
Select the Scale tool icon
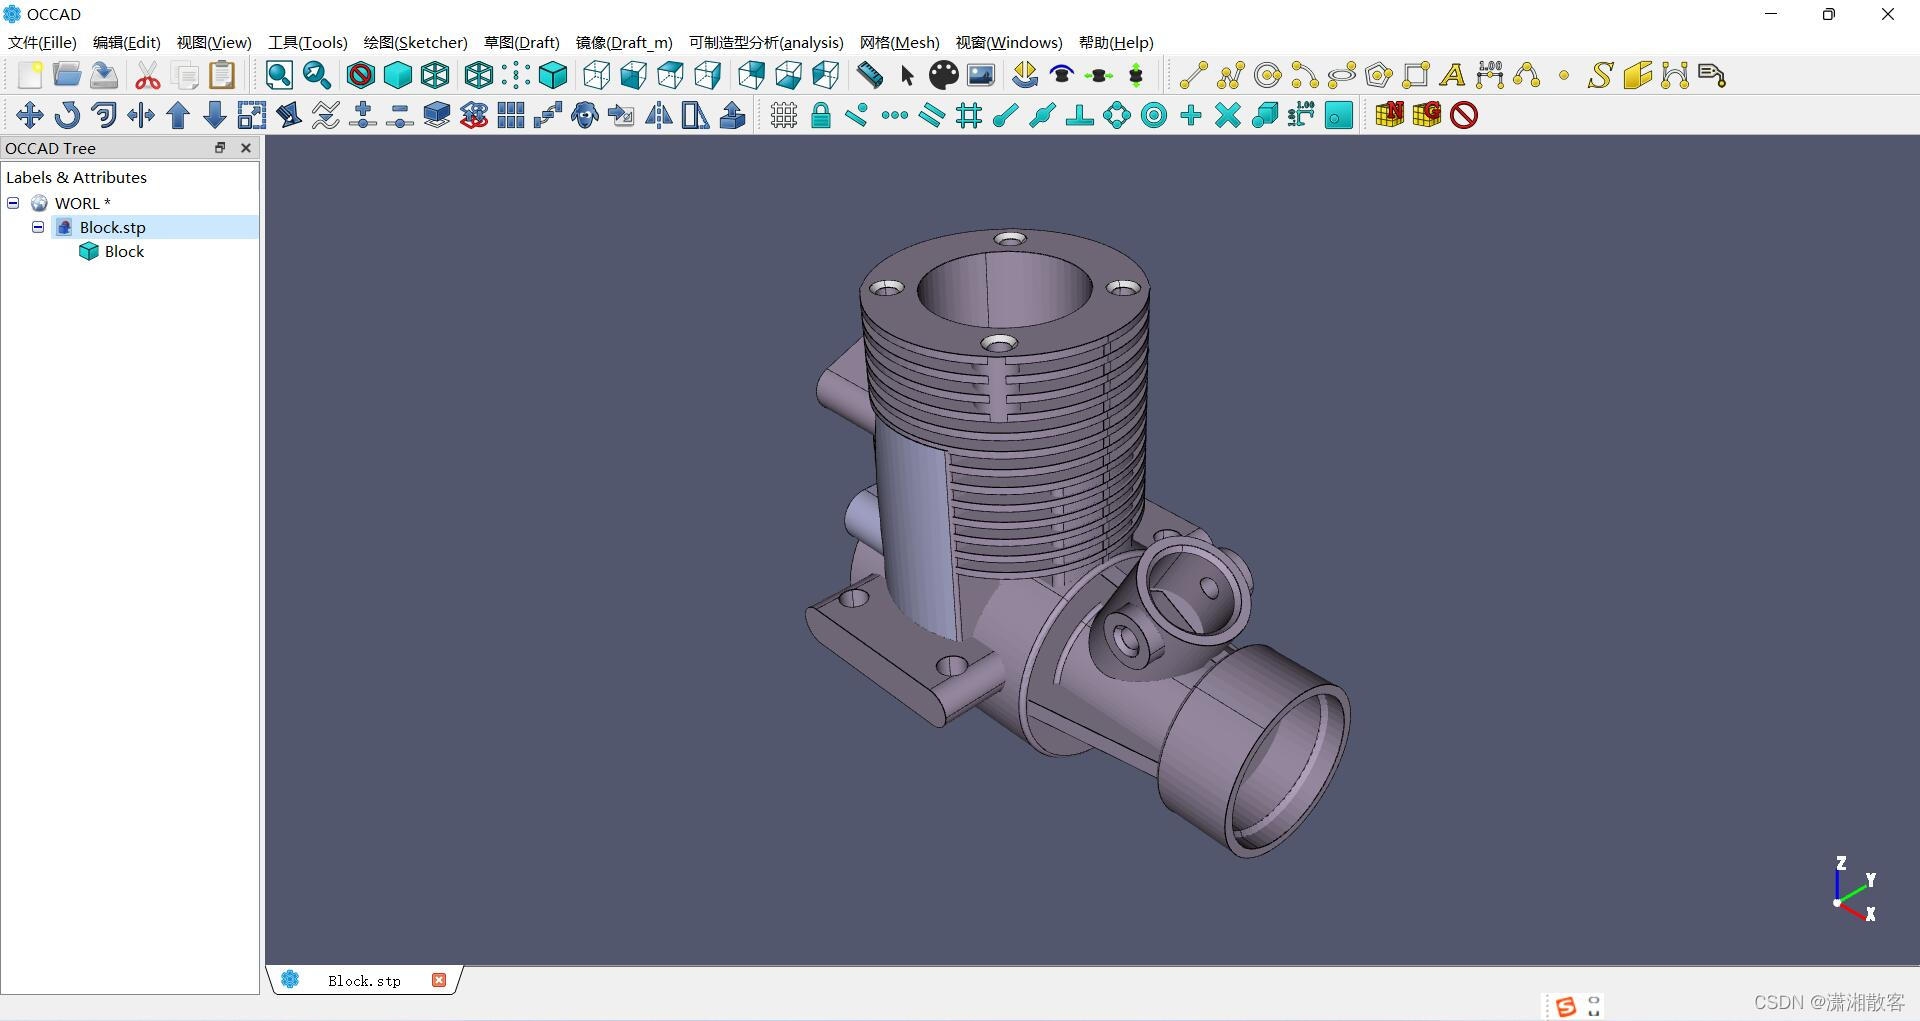[252, 115]
